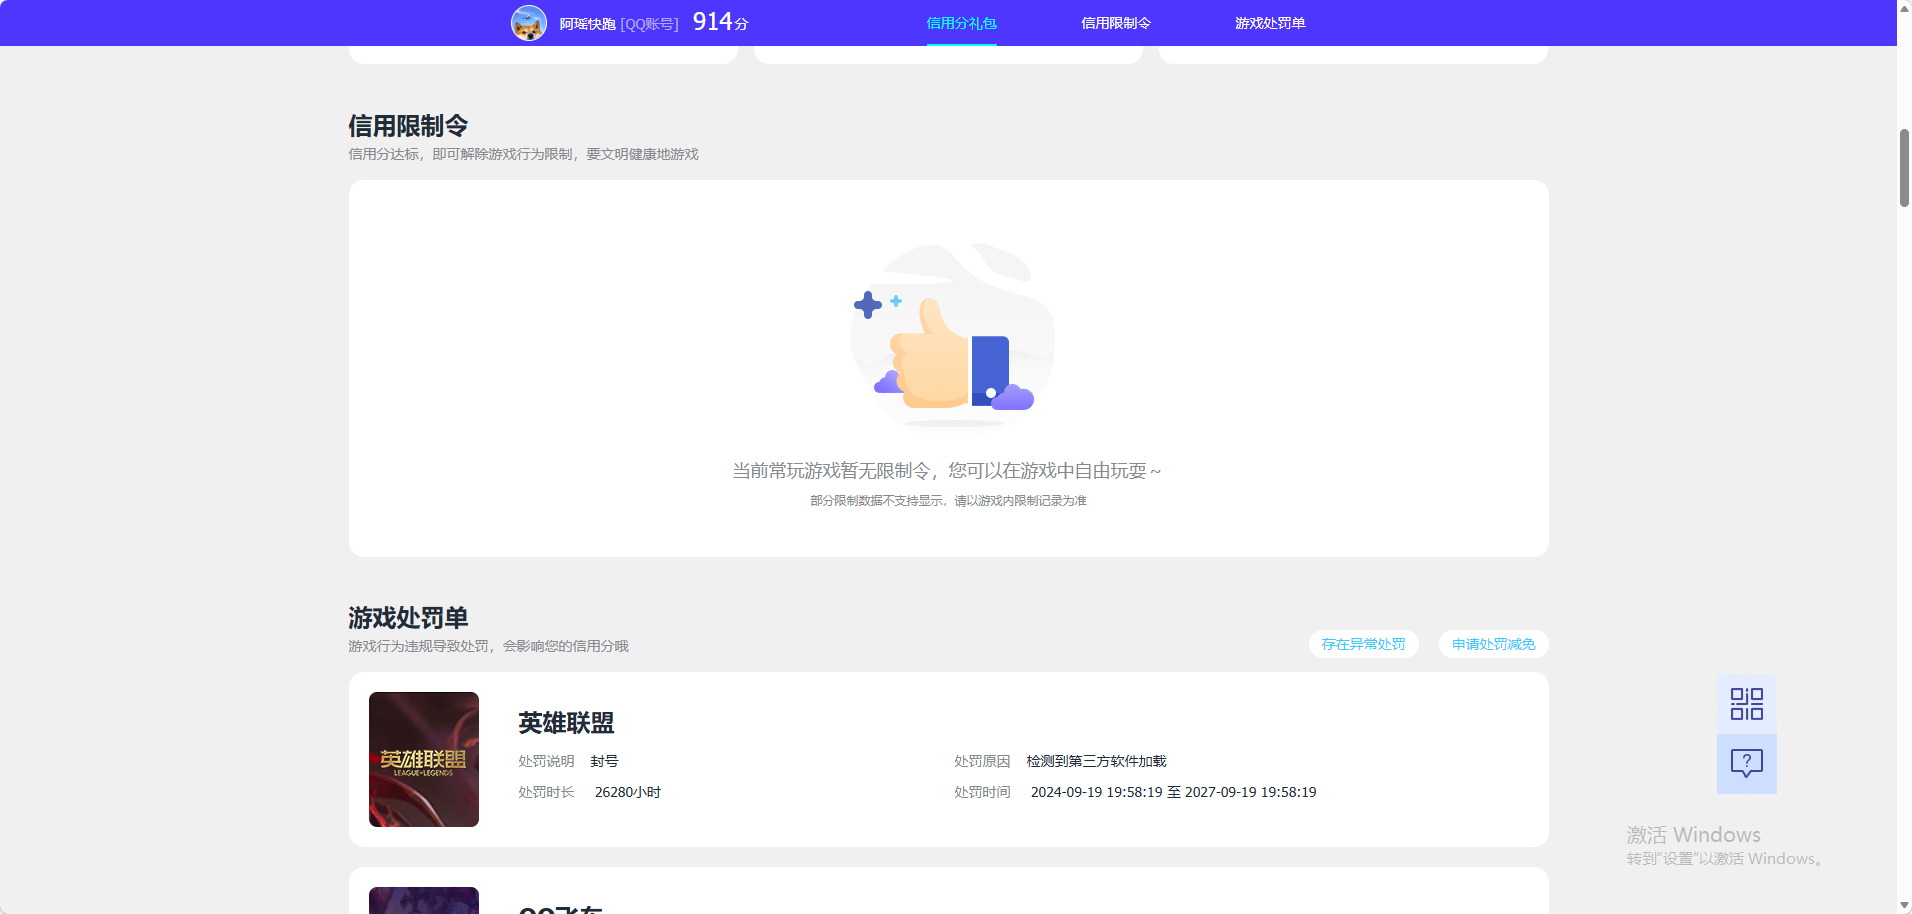Open the 信用限制令 tab
The width and height of the screenshot is (1912, 914).
point(1115,22)
